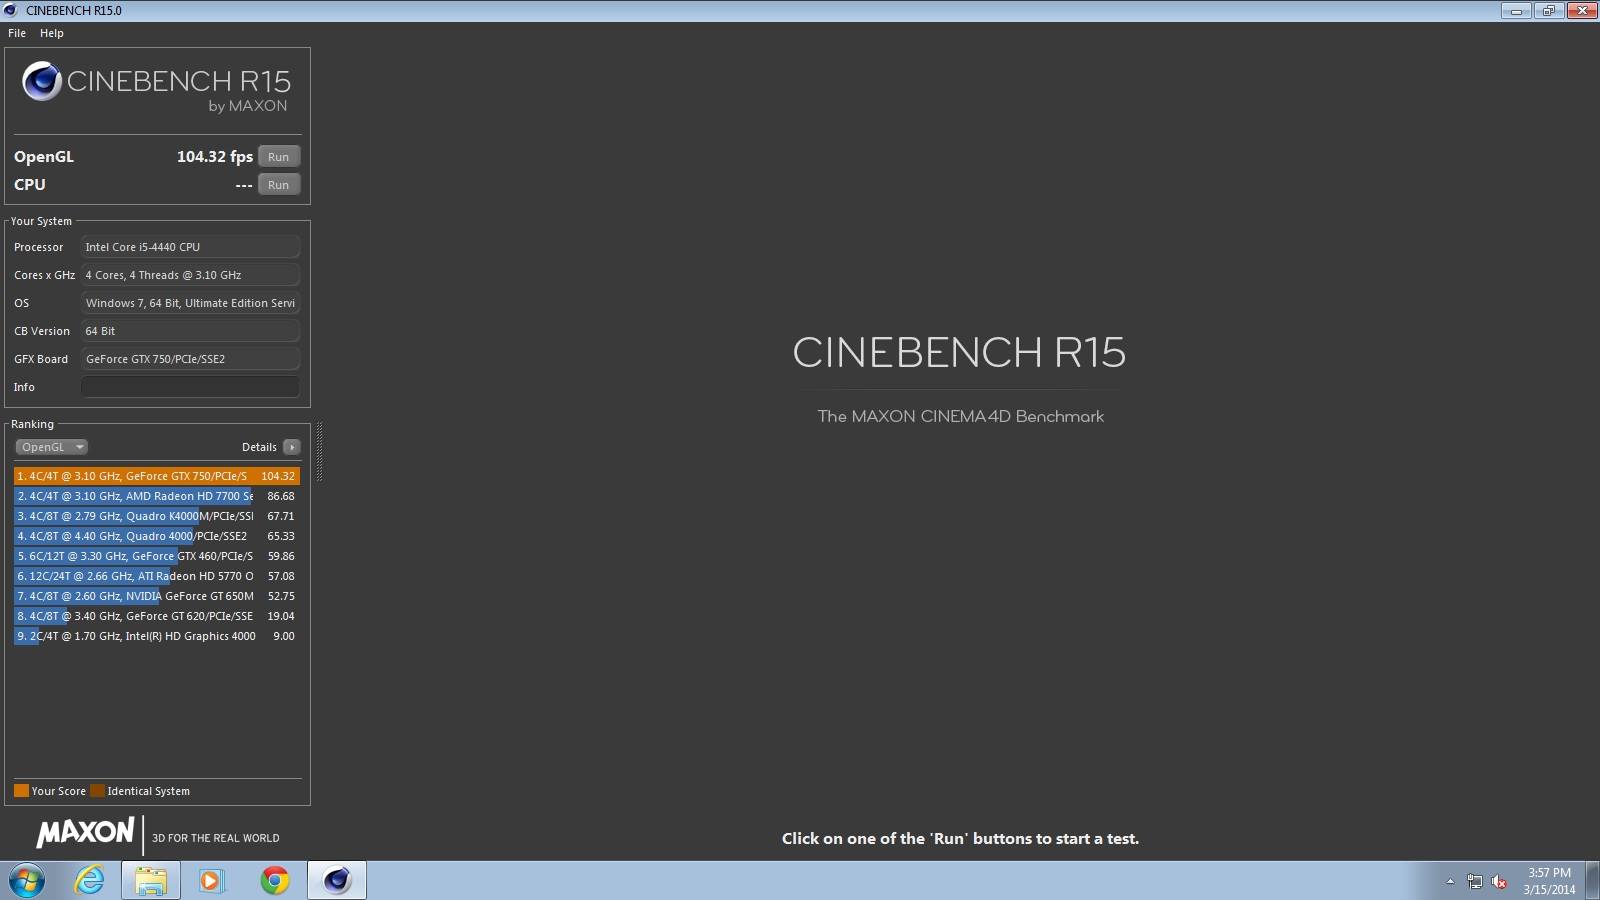Click the MAXON logo at bottom
This screenshot has height=900, width=1600.
click(x=86, y=832)
